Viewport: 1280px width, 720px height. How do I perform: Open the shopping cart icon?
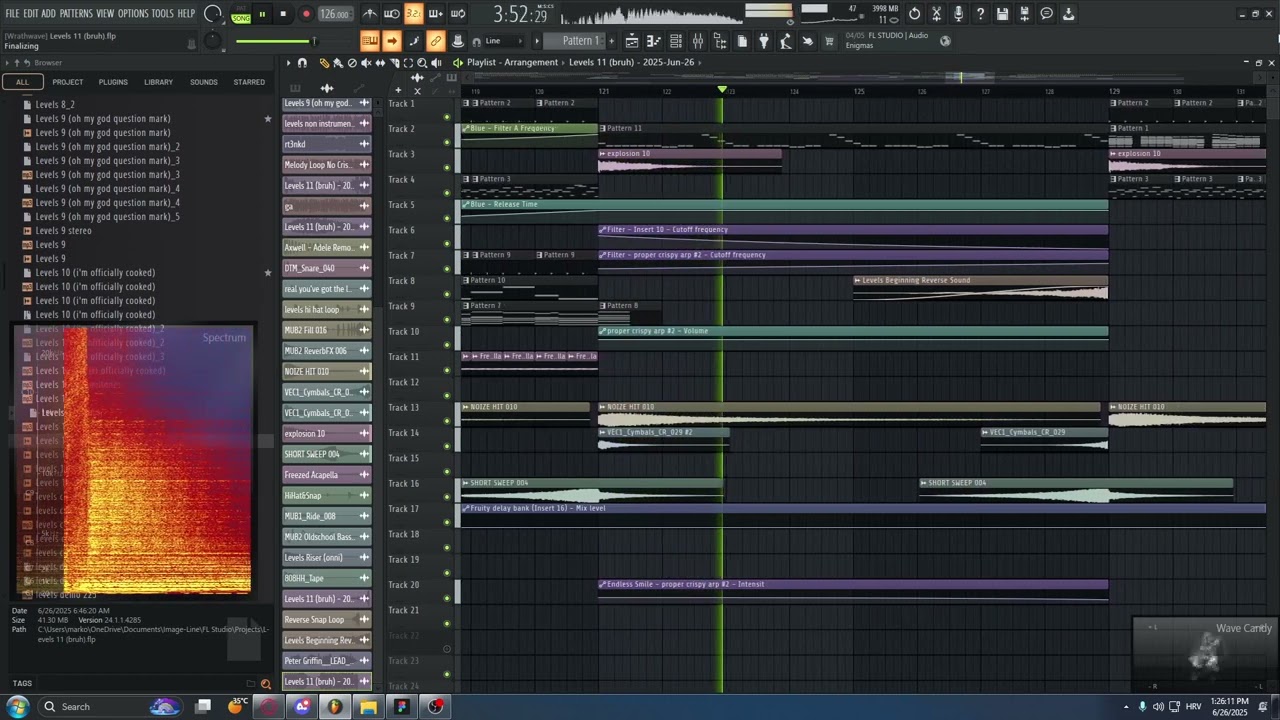pos(829,41)
